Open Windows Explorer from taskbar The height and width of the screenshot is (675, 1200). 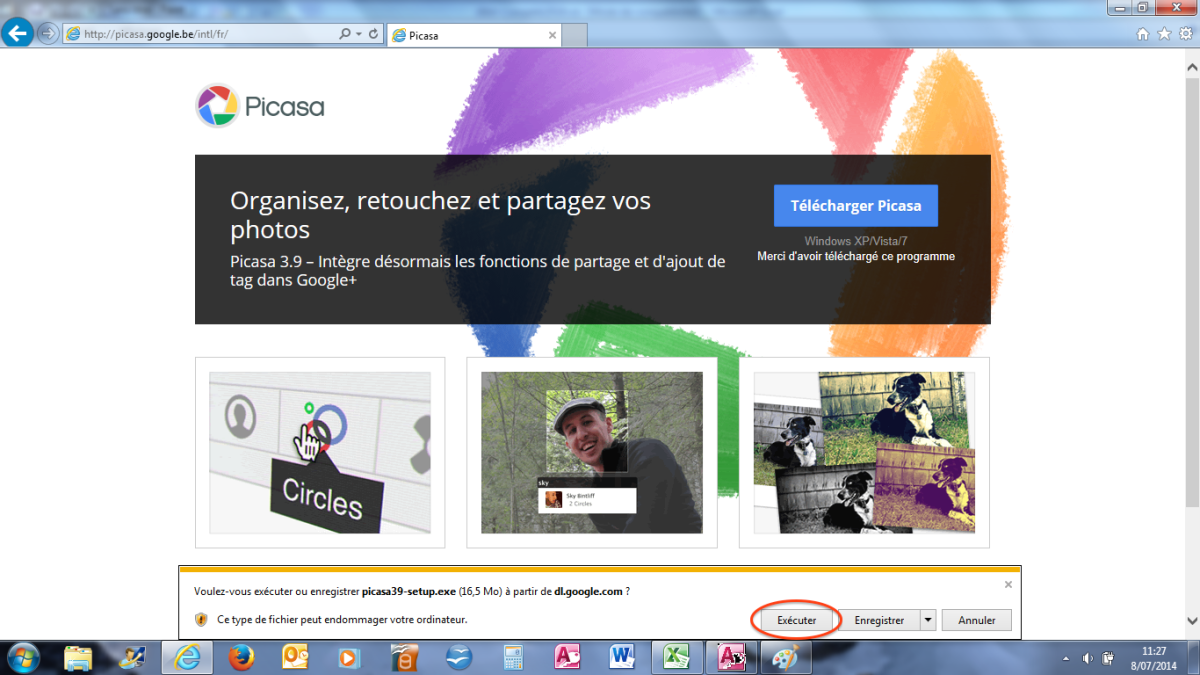click(78, 657)
